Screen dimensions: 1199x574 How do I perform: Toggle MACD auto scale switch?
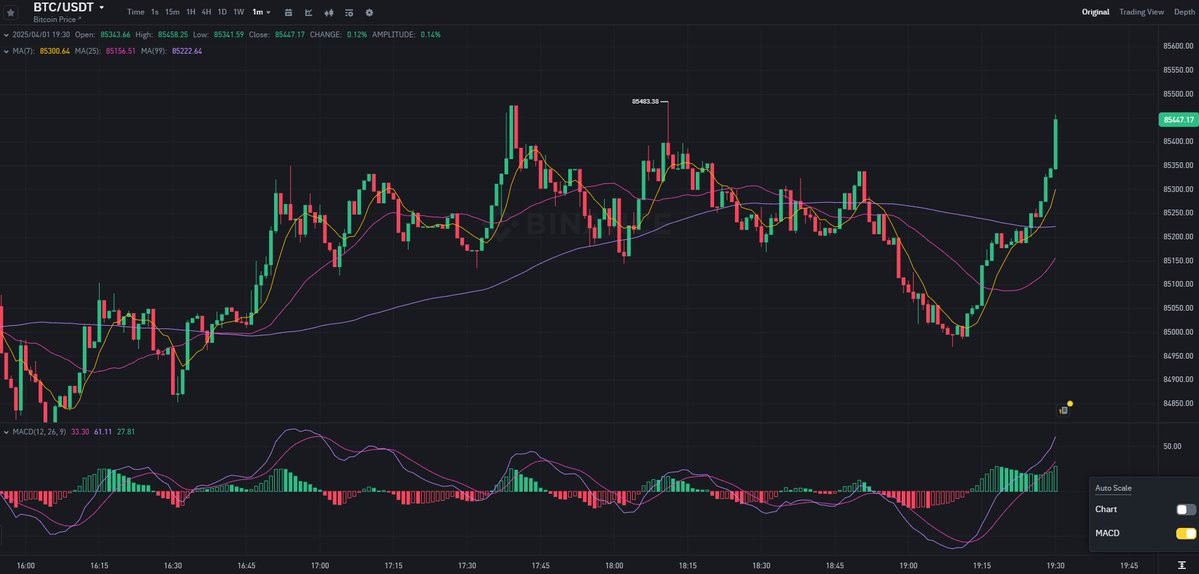[x=1185, y=533]
